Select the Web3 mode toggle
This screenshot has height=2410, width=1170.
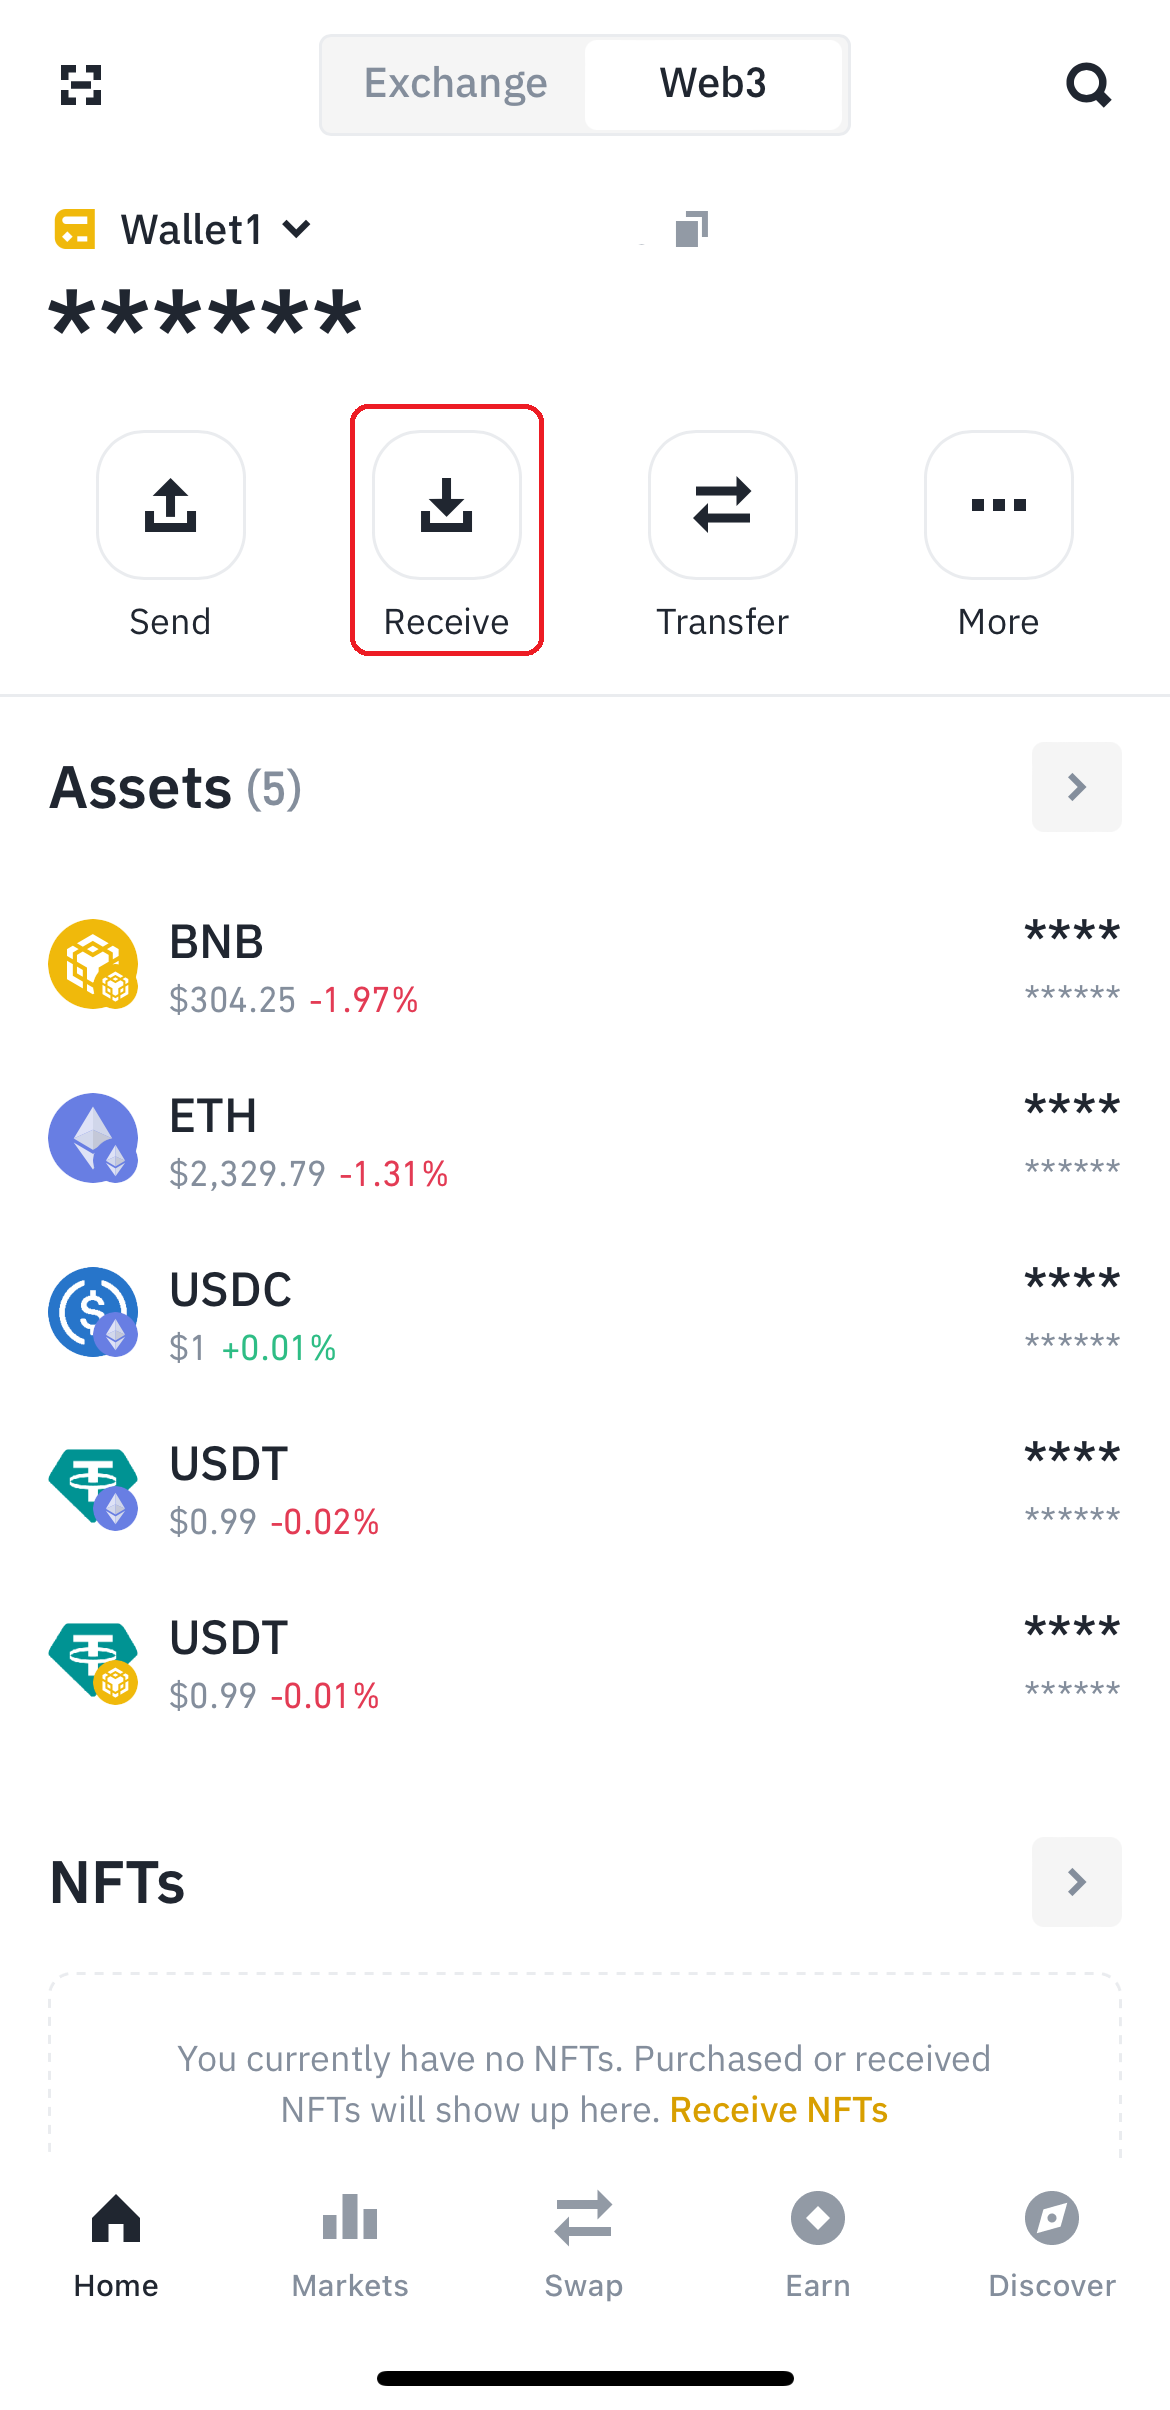tap(713, 84)
